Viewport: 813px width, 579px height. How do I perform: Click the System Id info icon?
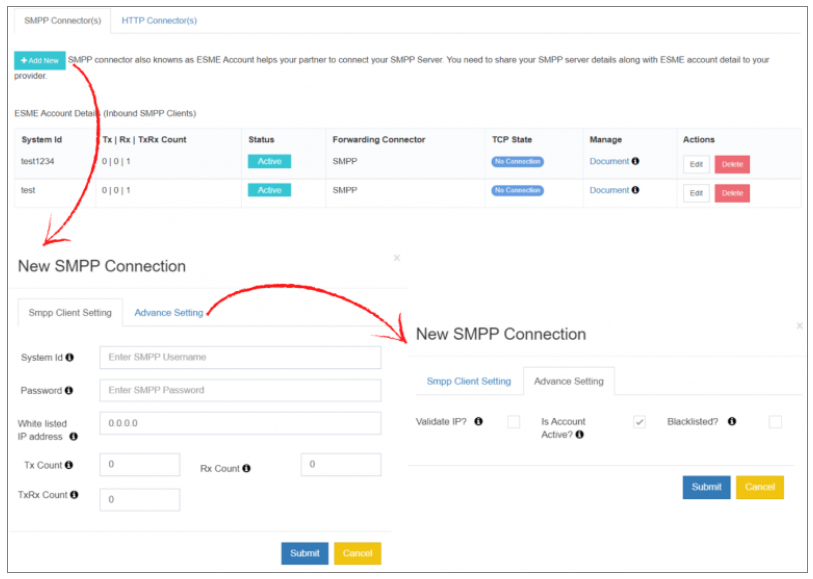click(69, 356)
